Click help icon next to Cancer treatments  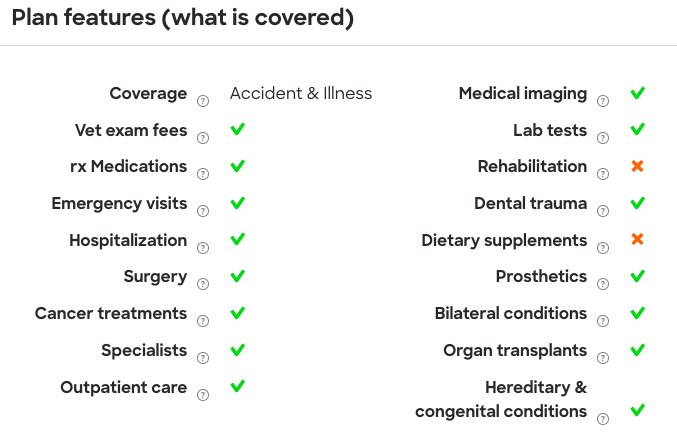click(203, 321)
